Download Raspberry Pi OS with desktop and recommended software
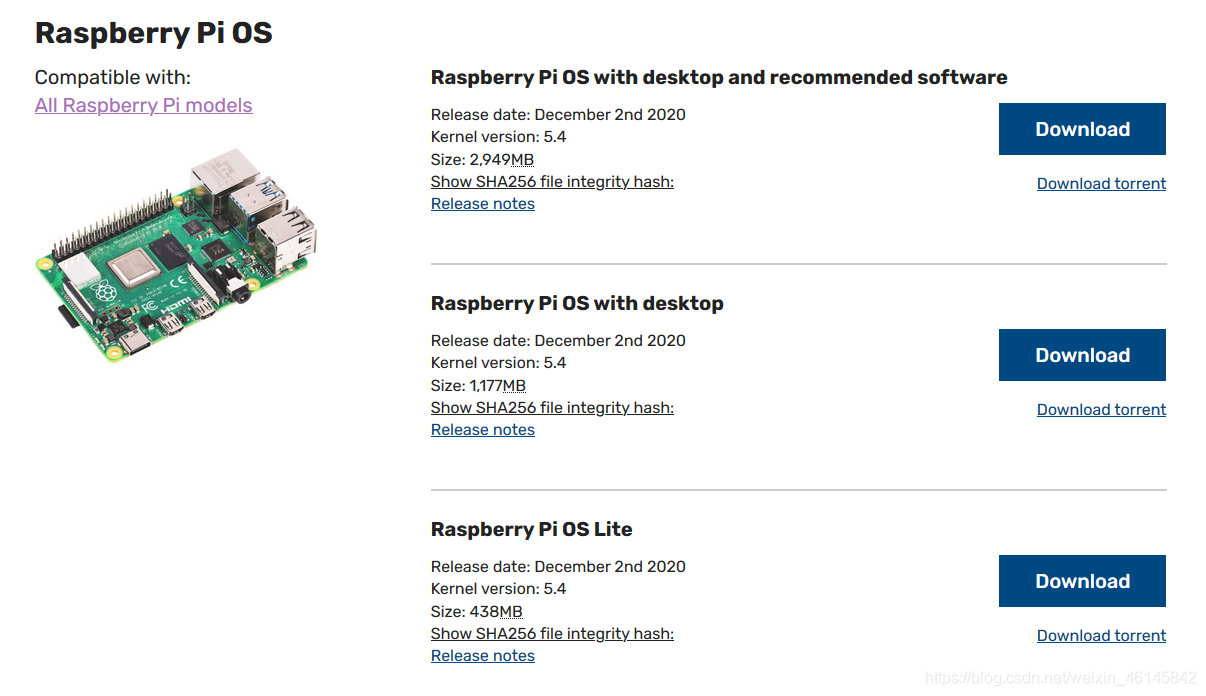The width and height of the screenshot is (1206, 696). point(1082,129)
